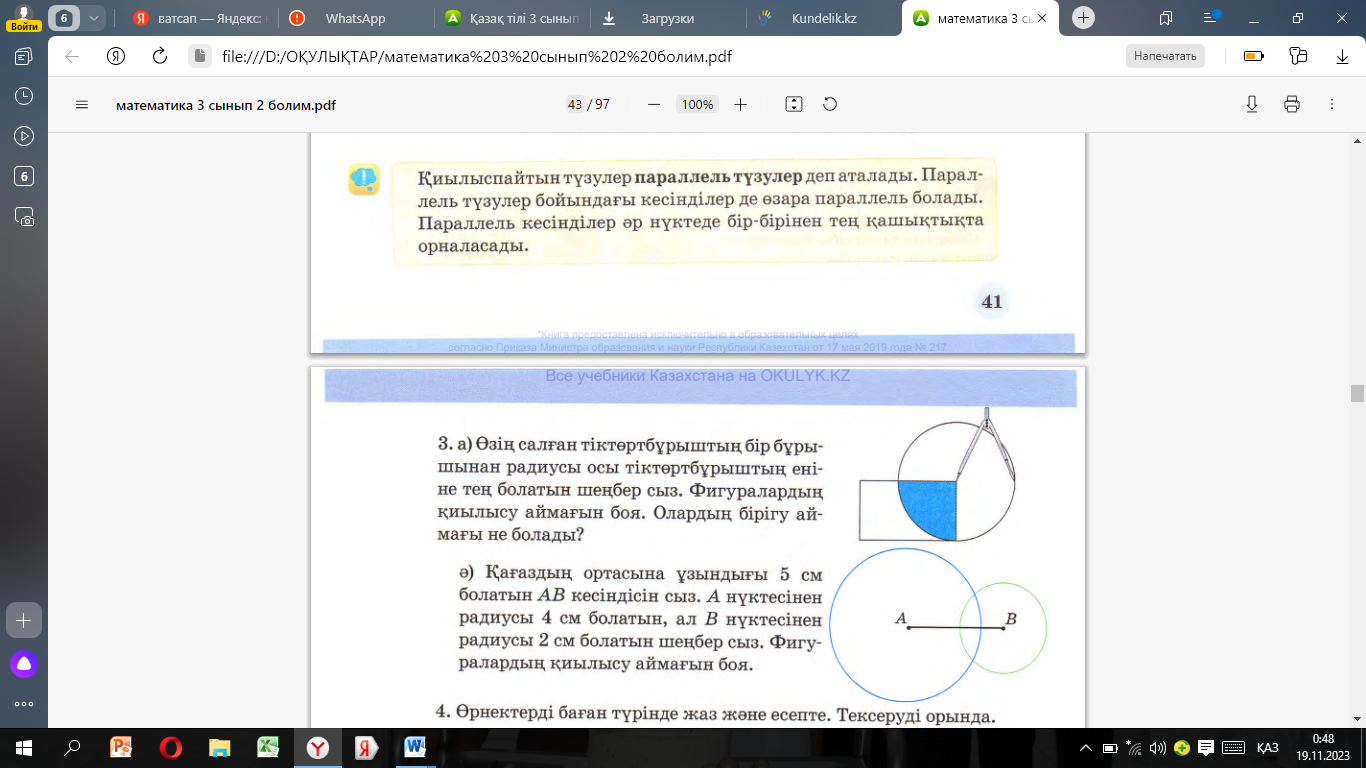Click the ҚАЗ keyboard language indicator
The height and width of the screenshot is (768, 1366).
click(x=1267, y=748)
